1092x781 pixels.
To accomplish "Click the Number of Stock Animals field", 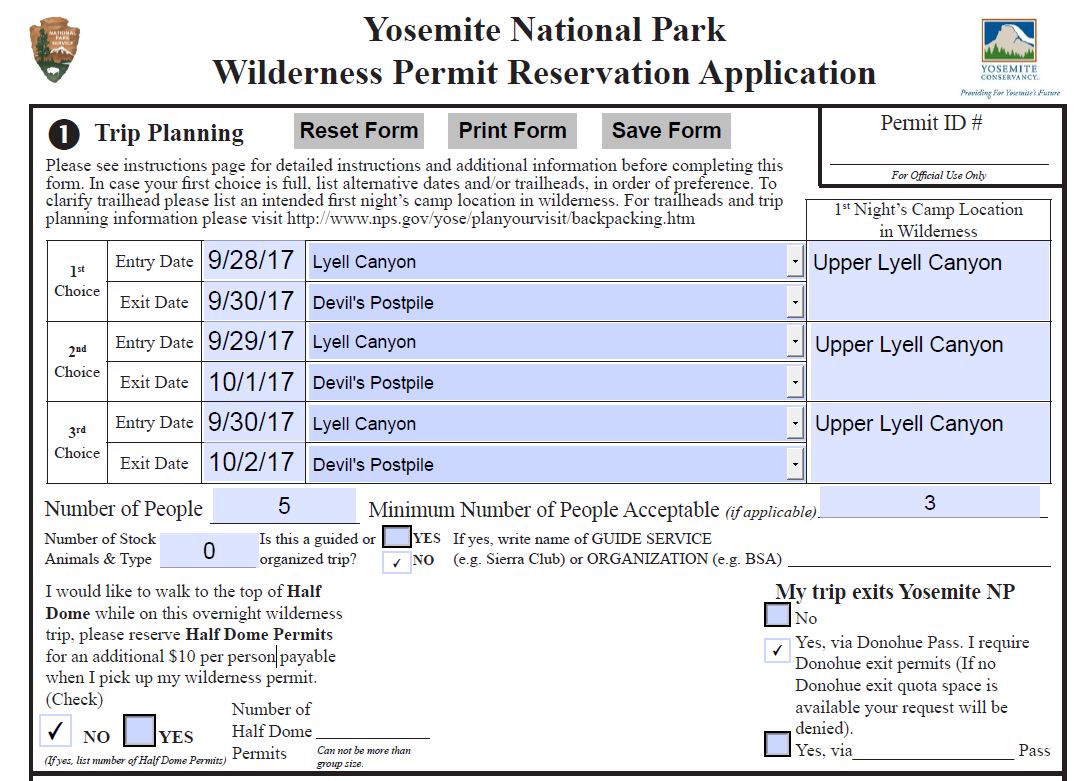I will click(x=209, y=550).
